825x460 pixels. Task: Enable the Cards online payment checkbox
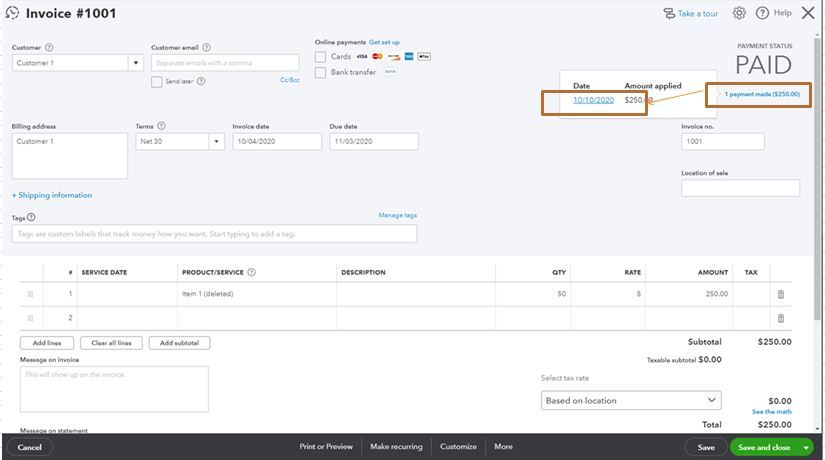tap(320, 56)
